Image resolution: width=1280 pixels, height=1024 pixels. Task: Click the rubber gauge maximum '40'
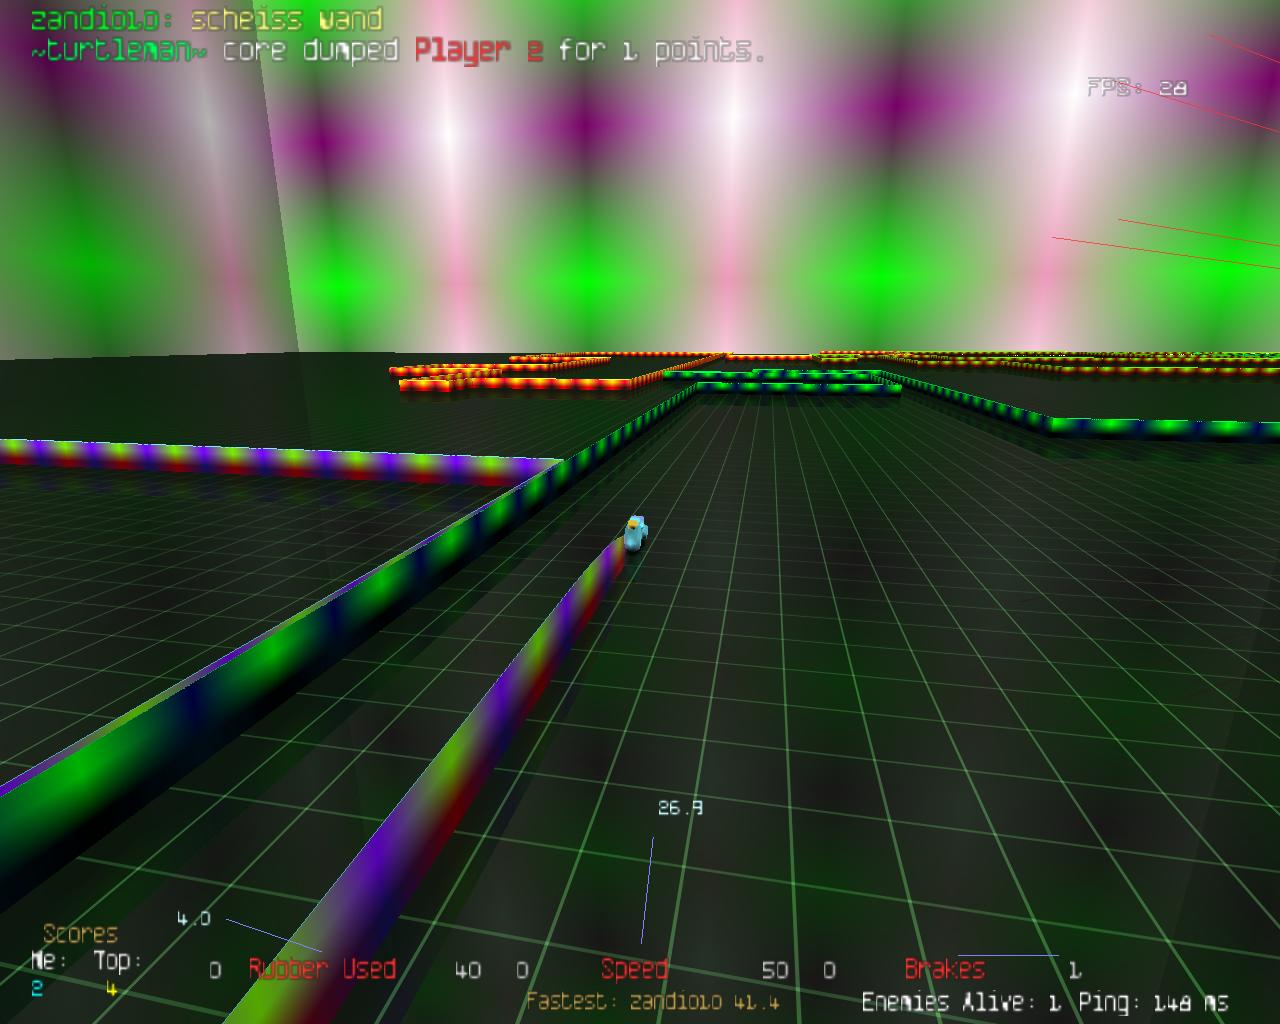[x=467, y=970]
